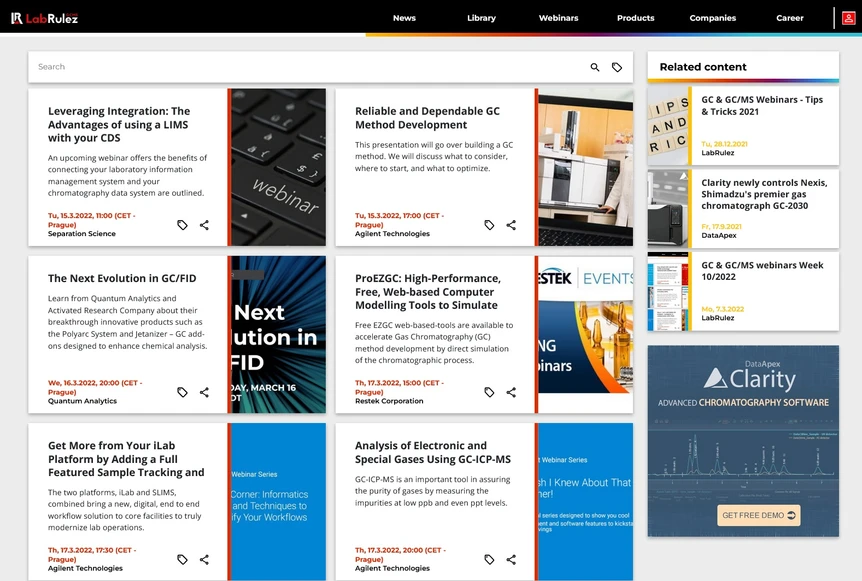
Task: Share the Get More from Your iLab webinar
Action: pyautogui.click(x=204, y=560)
